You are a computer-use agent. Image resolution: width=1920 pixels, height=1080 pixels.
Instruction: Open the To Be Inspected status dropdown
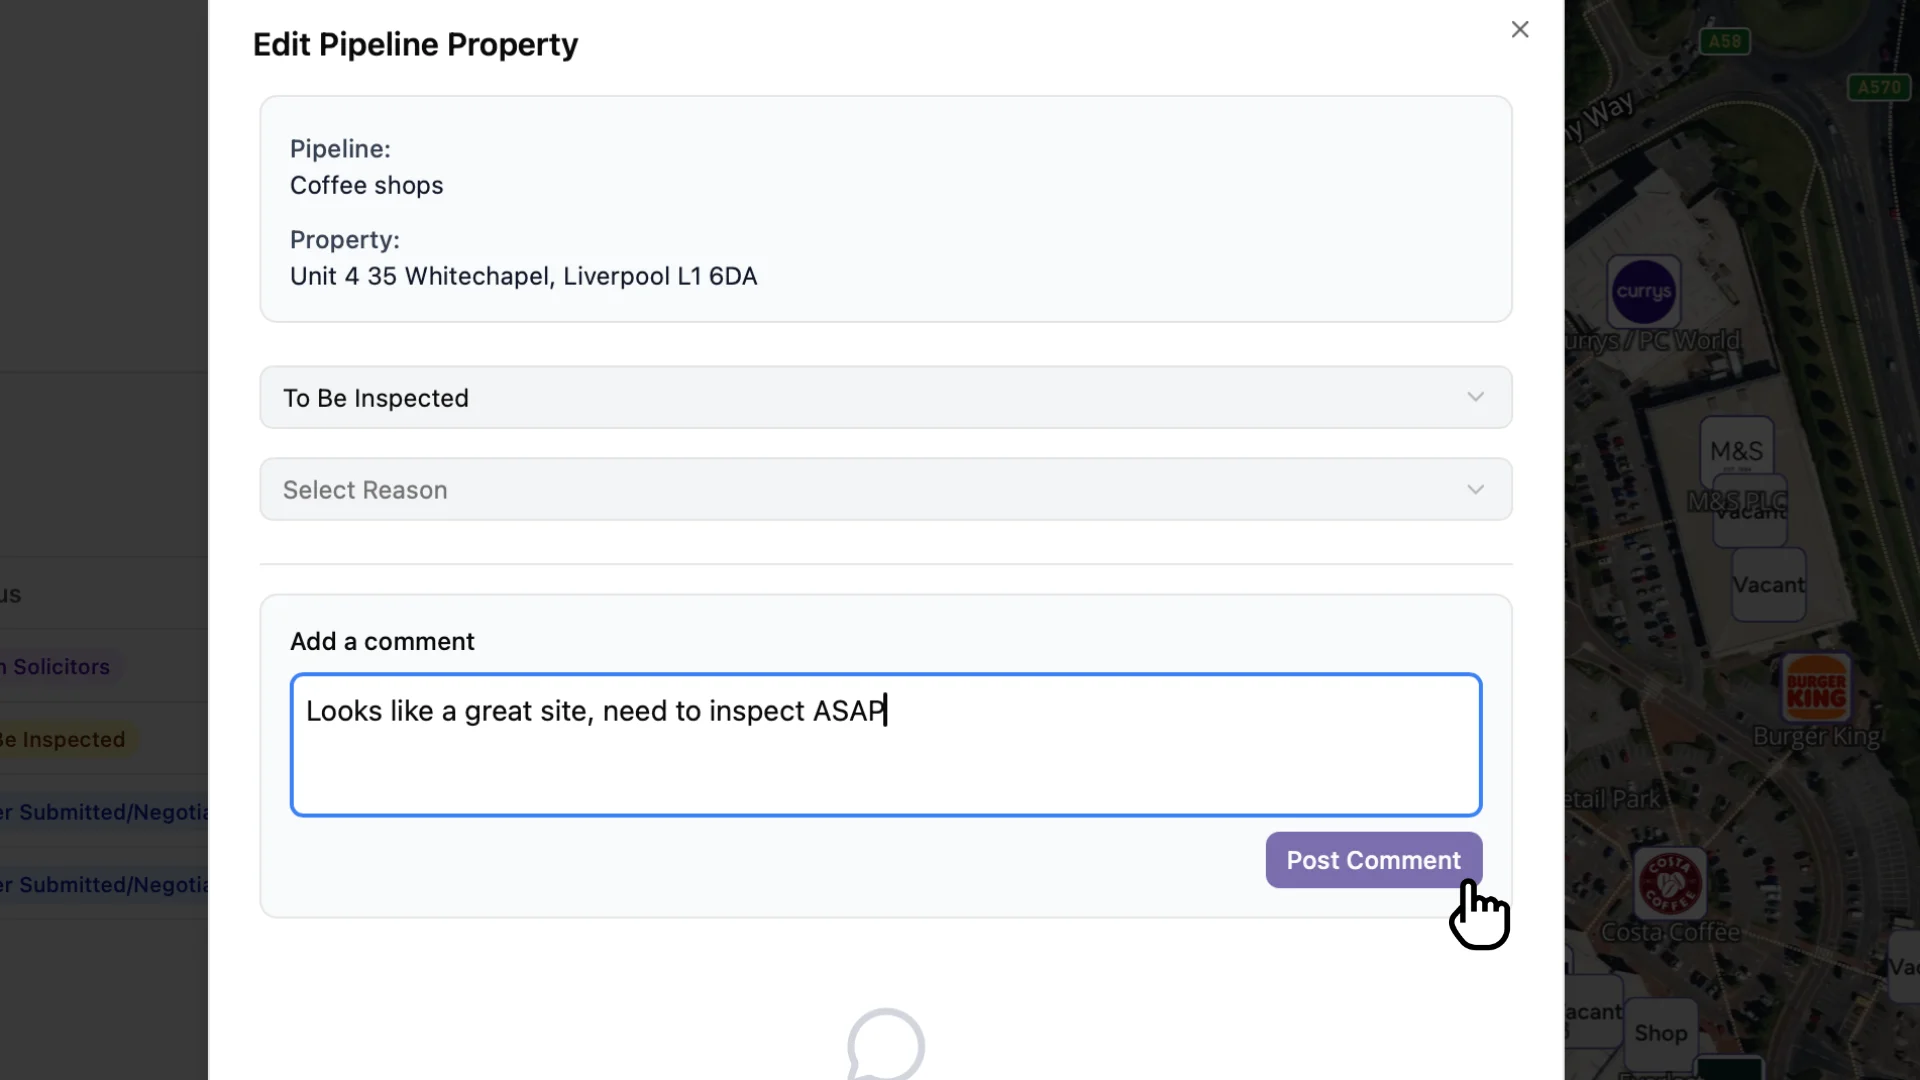click(885, 397)
